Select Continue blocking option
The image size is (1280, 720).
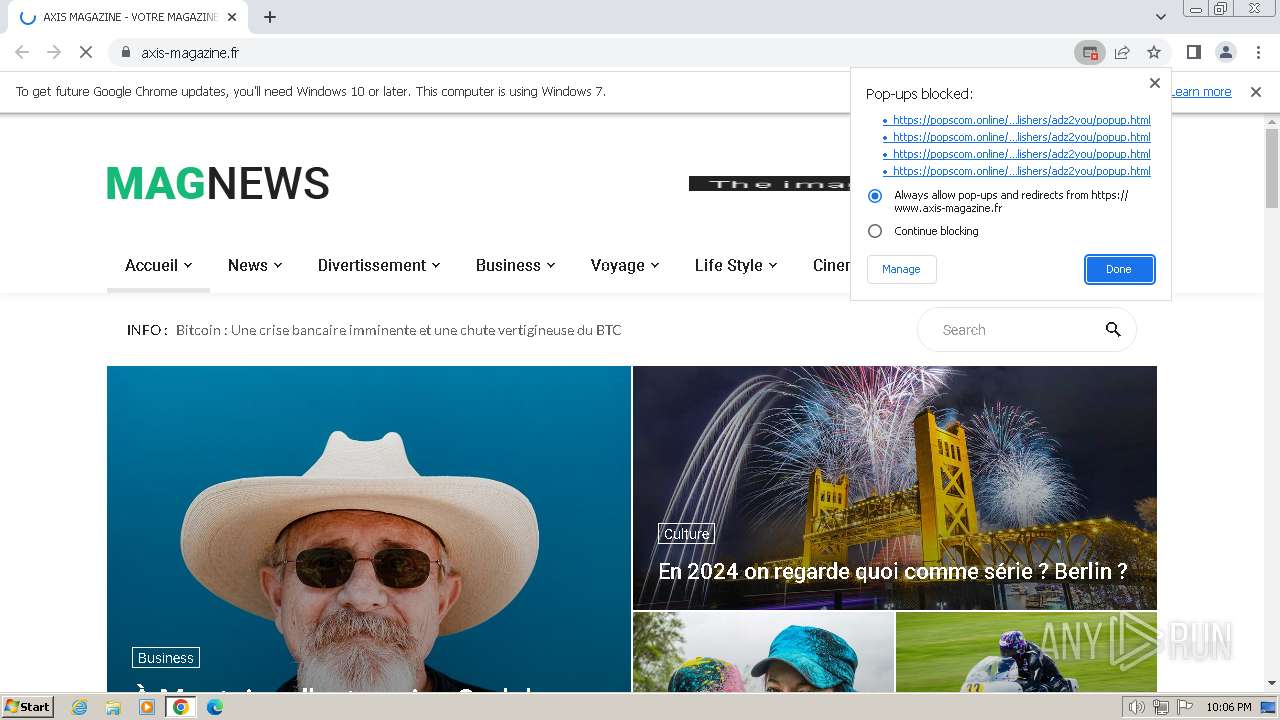point(875,231)
